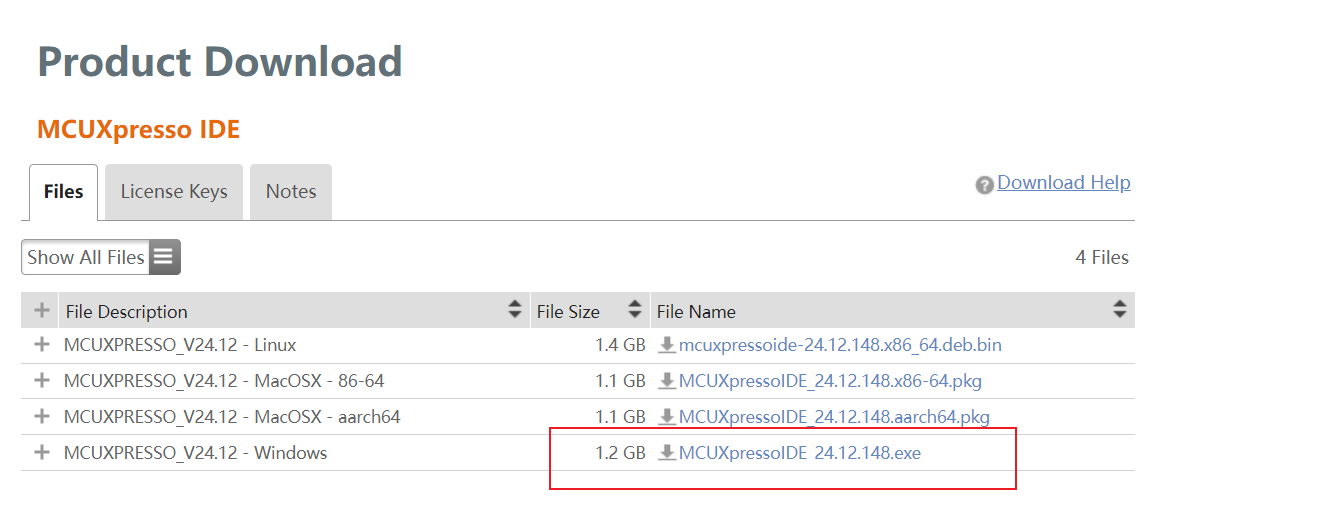Click the download arrow icon for the x86-64.pkg file
1330x524 pixels.
tap(667, 381)
